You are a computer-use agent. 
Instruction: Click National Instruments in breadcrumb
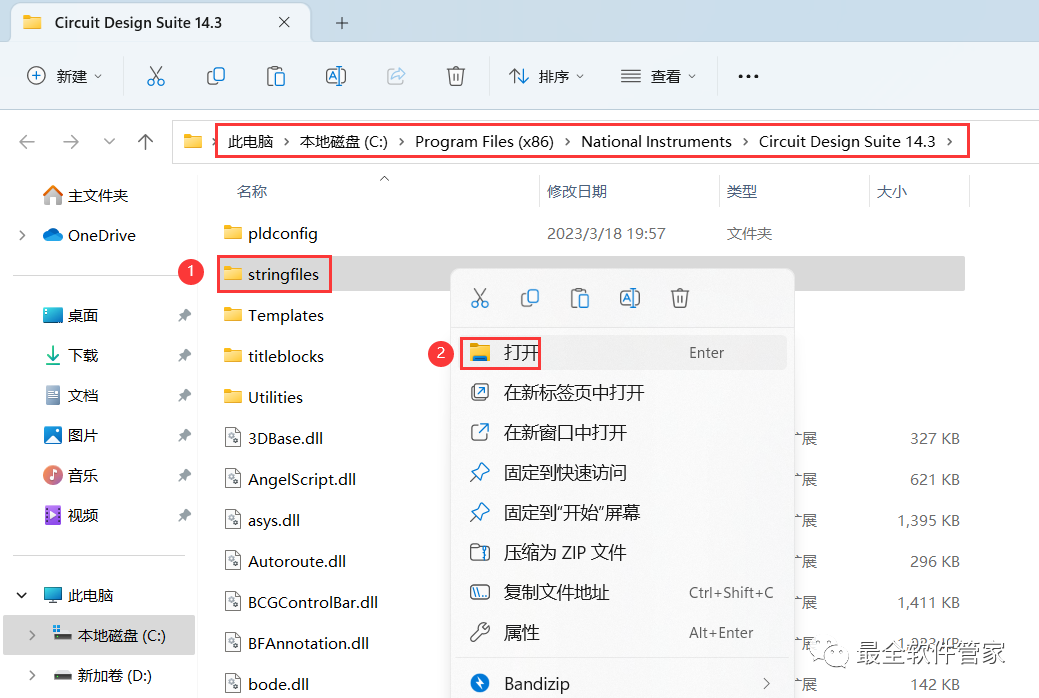656,141
